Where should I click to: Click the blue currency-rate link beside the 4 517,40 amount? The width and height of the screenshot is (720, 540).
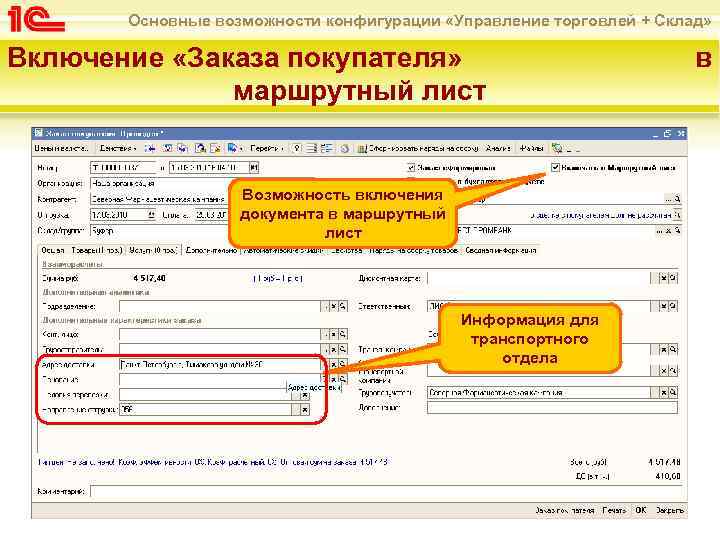(278, 278)
